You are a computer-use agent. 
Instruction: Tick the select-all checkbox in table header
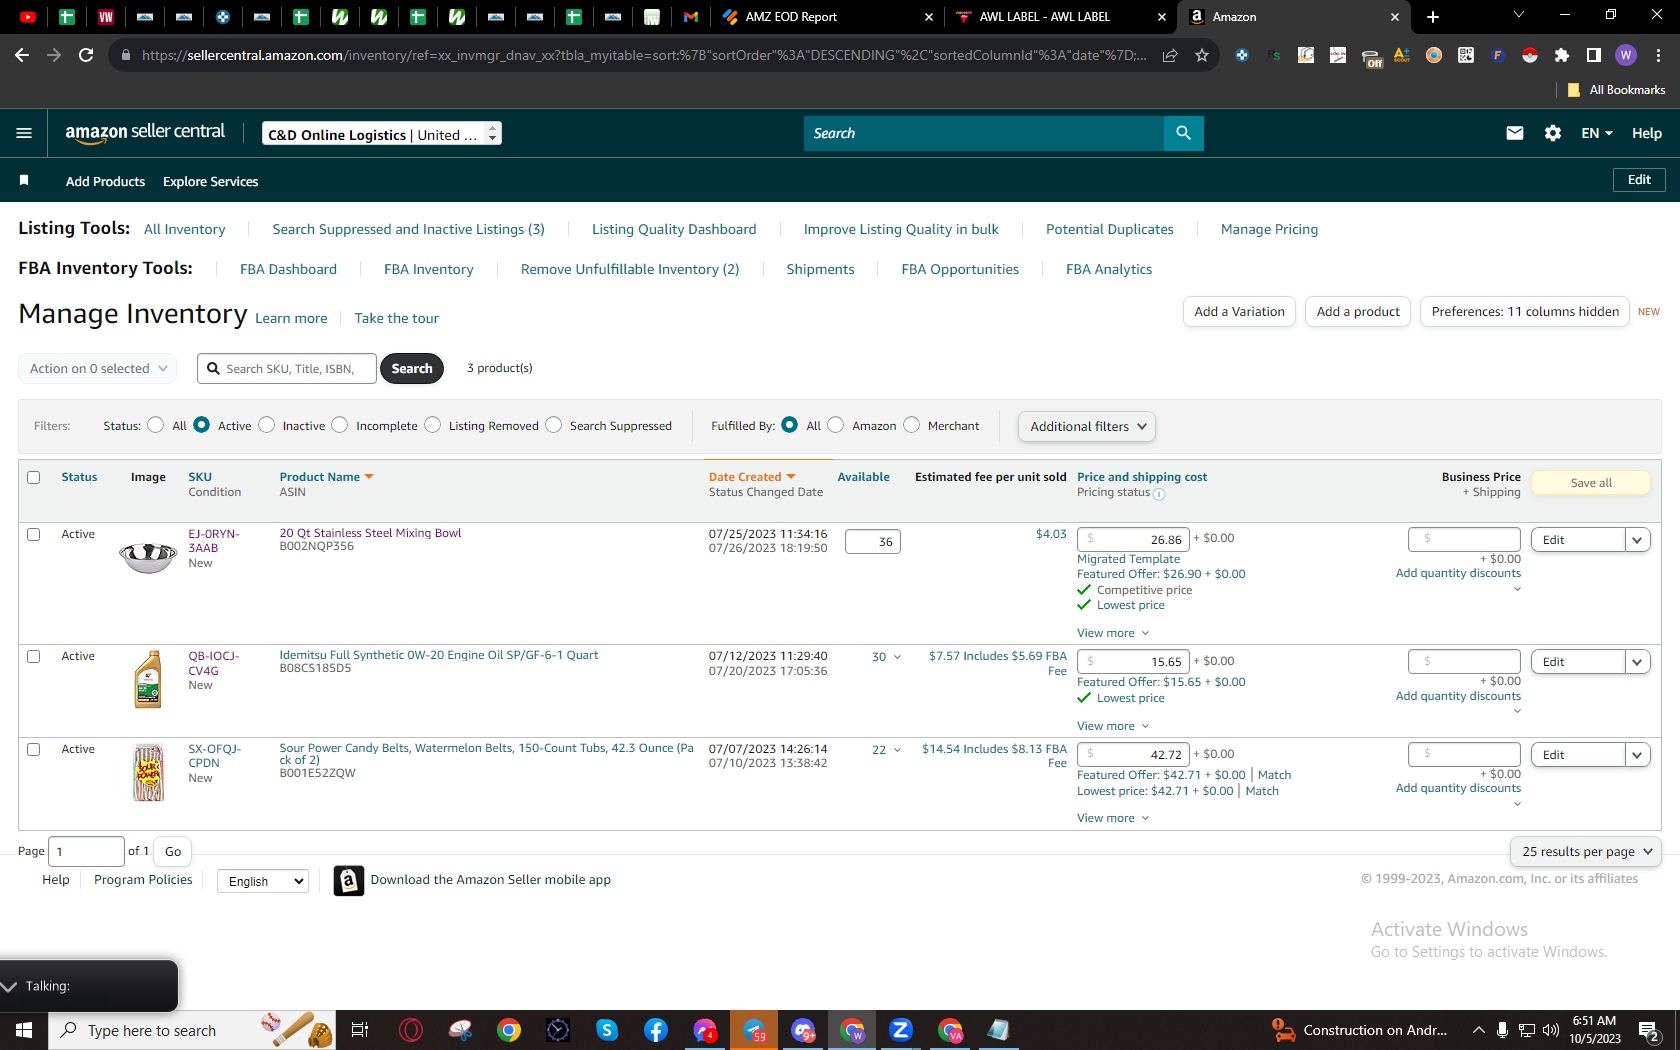point(34,477)
